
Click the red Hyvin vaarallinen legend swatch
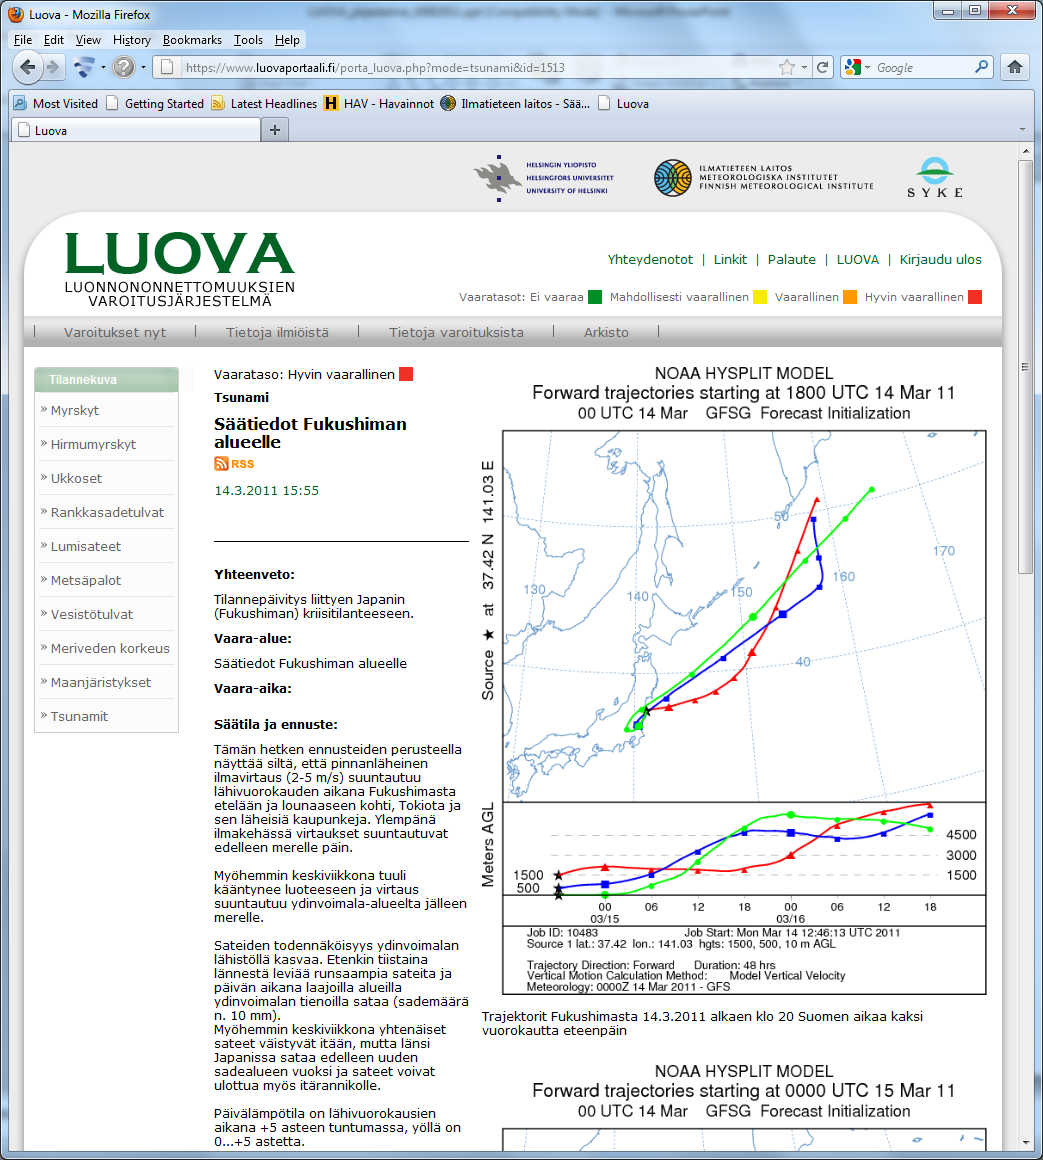click(975, 297)
